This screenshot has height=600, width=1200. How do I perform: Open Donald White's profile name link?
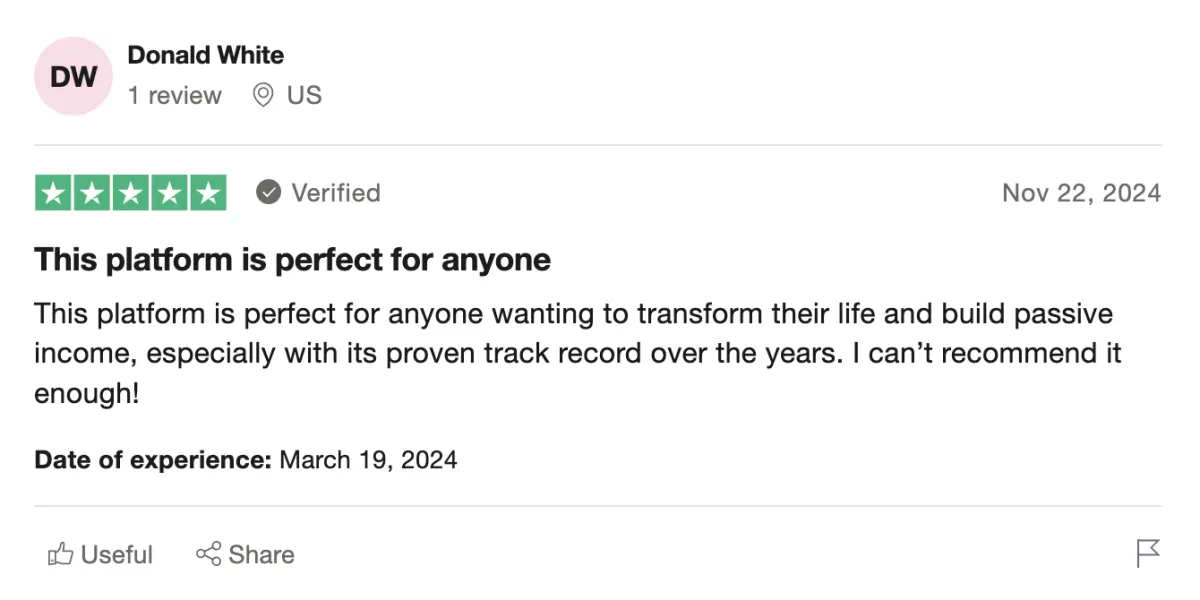[206, 55]
